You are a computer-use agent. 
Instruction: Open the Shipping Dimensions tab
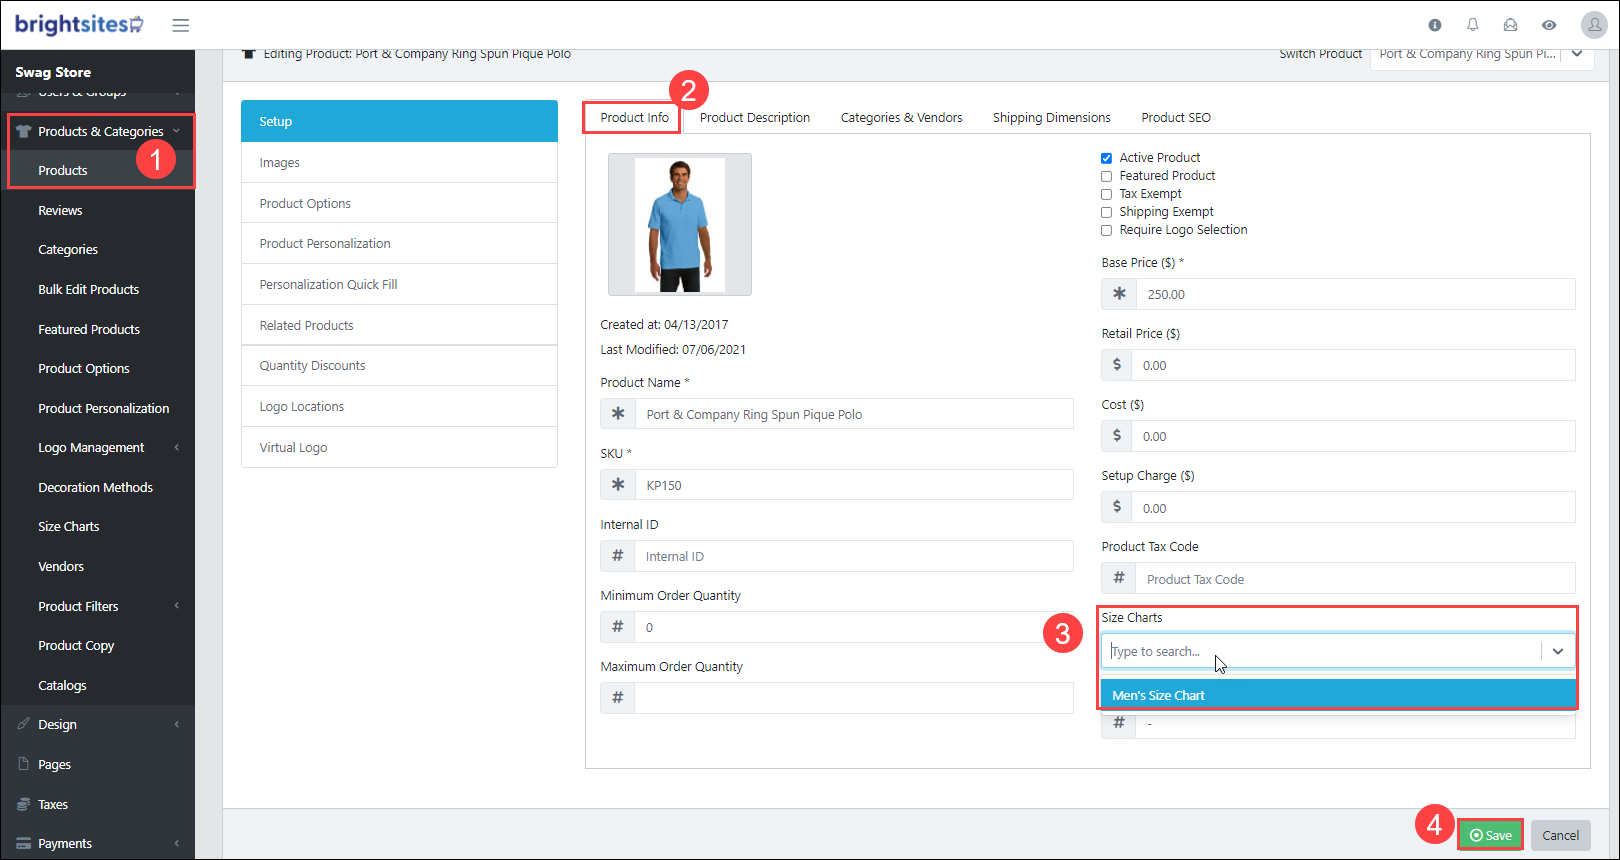coord(1051,118)
